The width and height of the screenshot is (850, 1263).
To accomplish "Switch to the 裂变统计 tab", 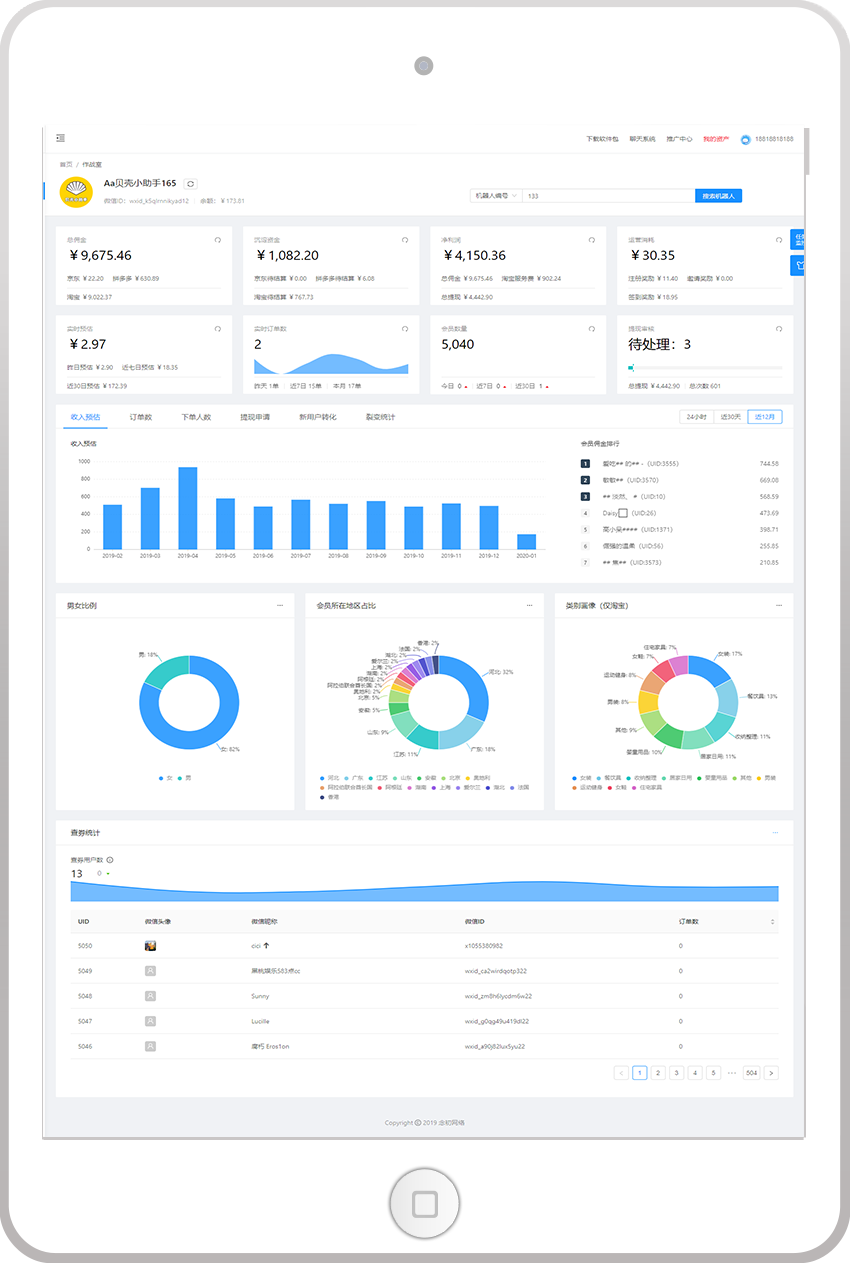I will (380, 417).
